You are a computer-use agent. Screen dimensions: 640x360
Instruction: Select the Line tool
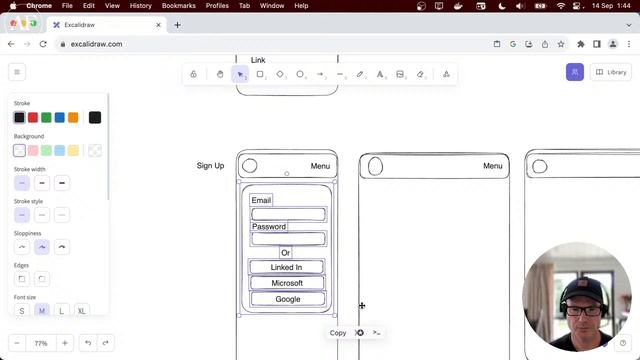(340, 74)
